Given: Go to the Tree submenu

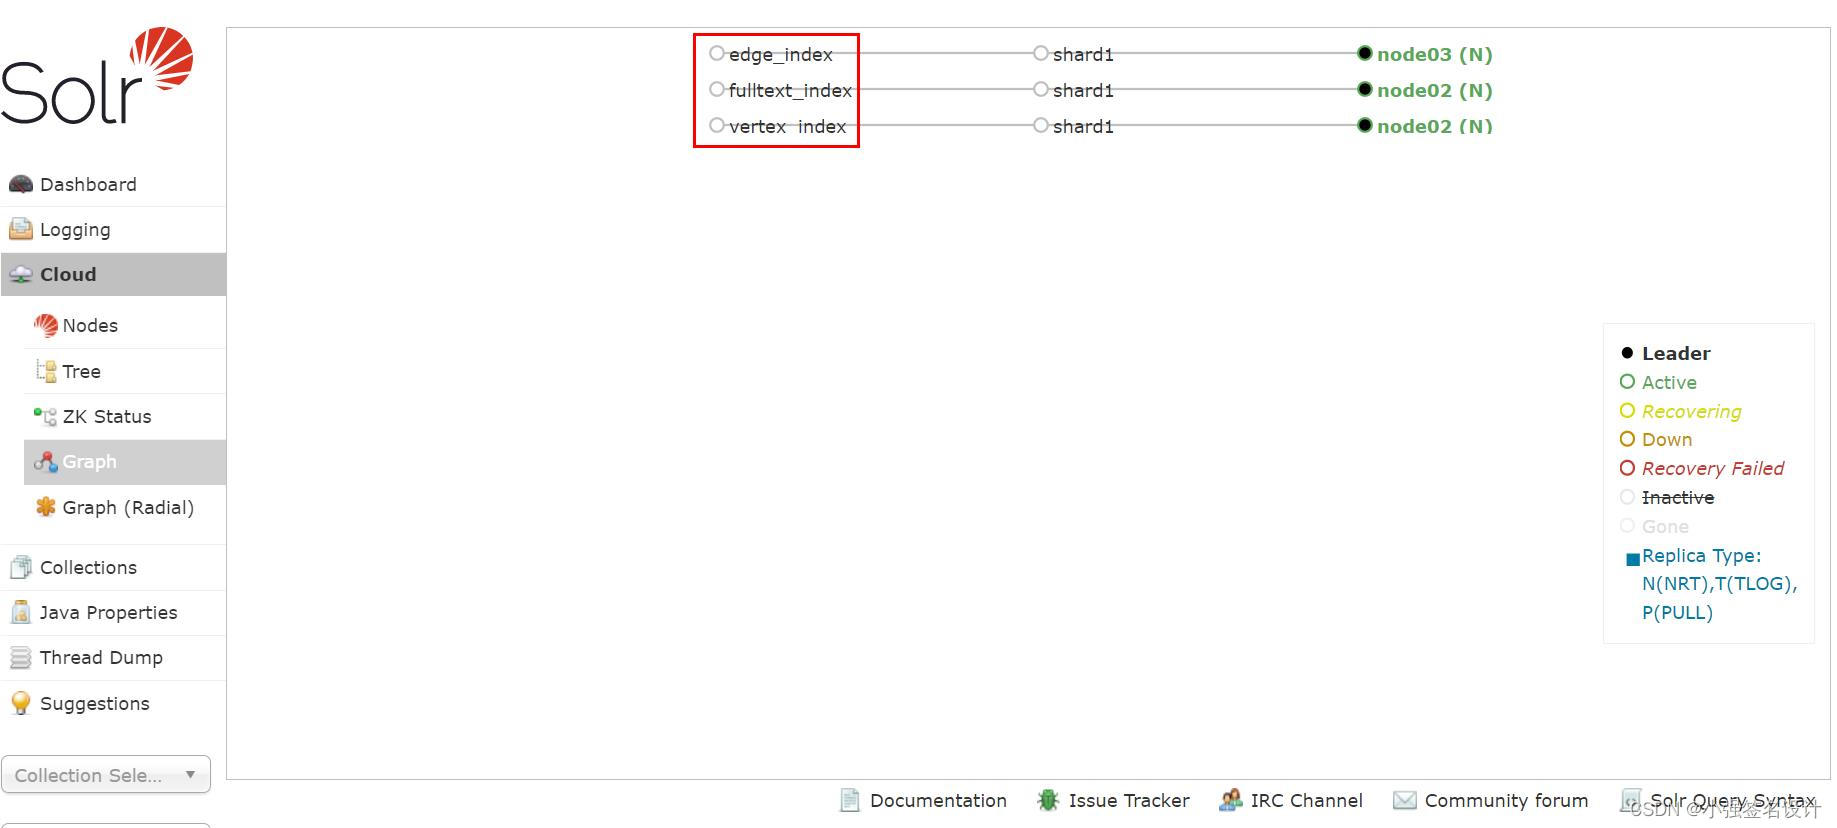Looking at the screenshot, I should tap(125, 371).
